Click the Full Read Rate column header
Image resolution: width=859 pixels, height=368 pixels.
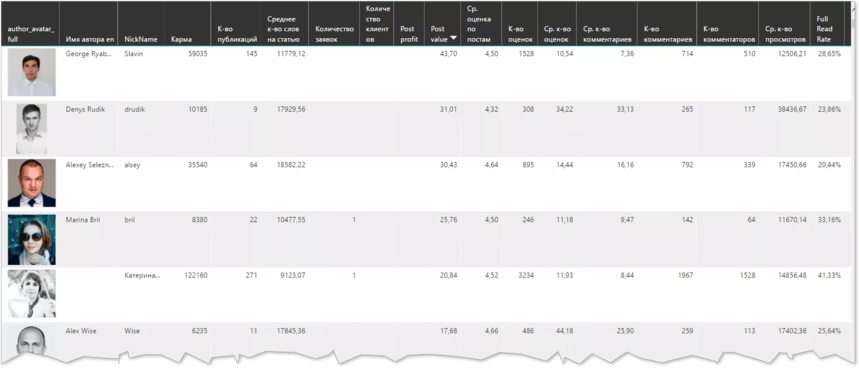824,29
